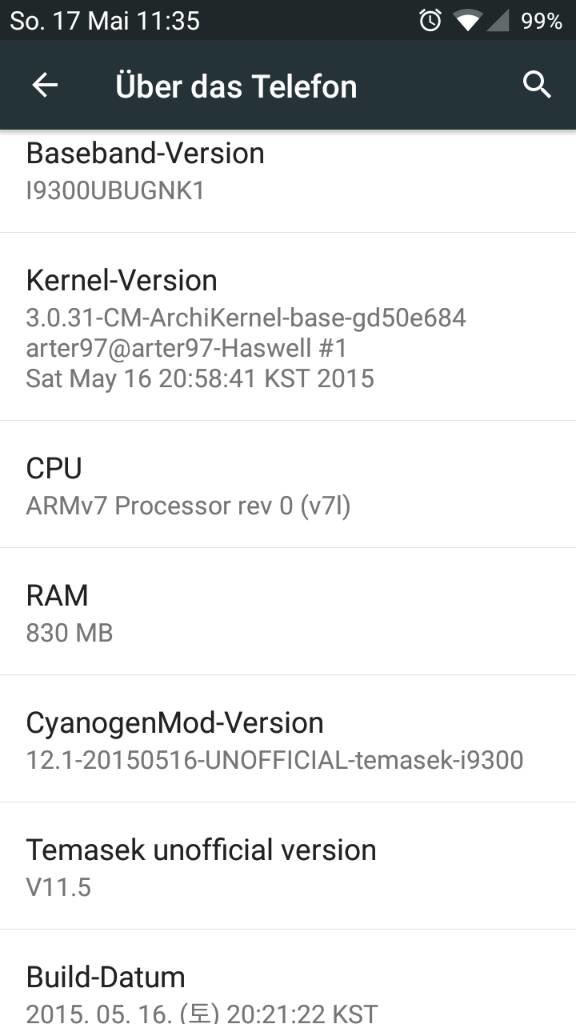
Task: Tap the cellular signal status icon
Action: (498, 21)
